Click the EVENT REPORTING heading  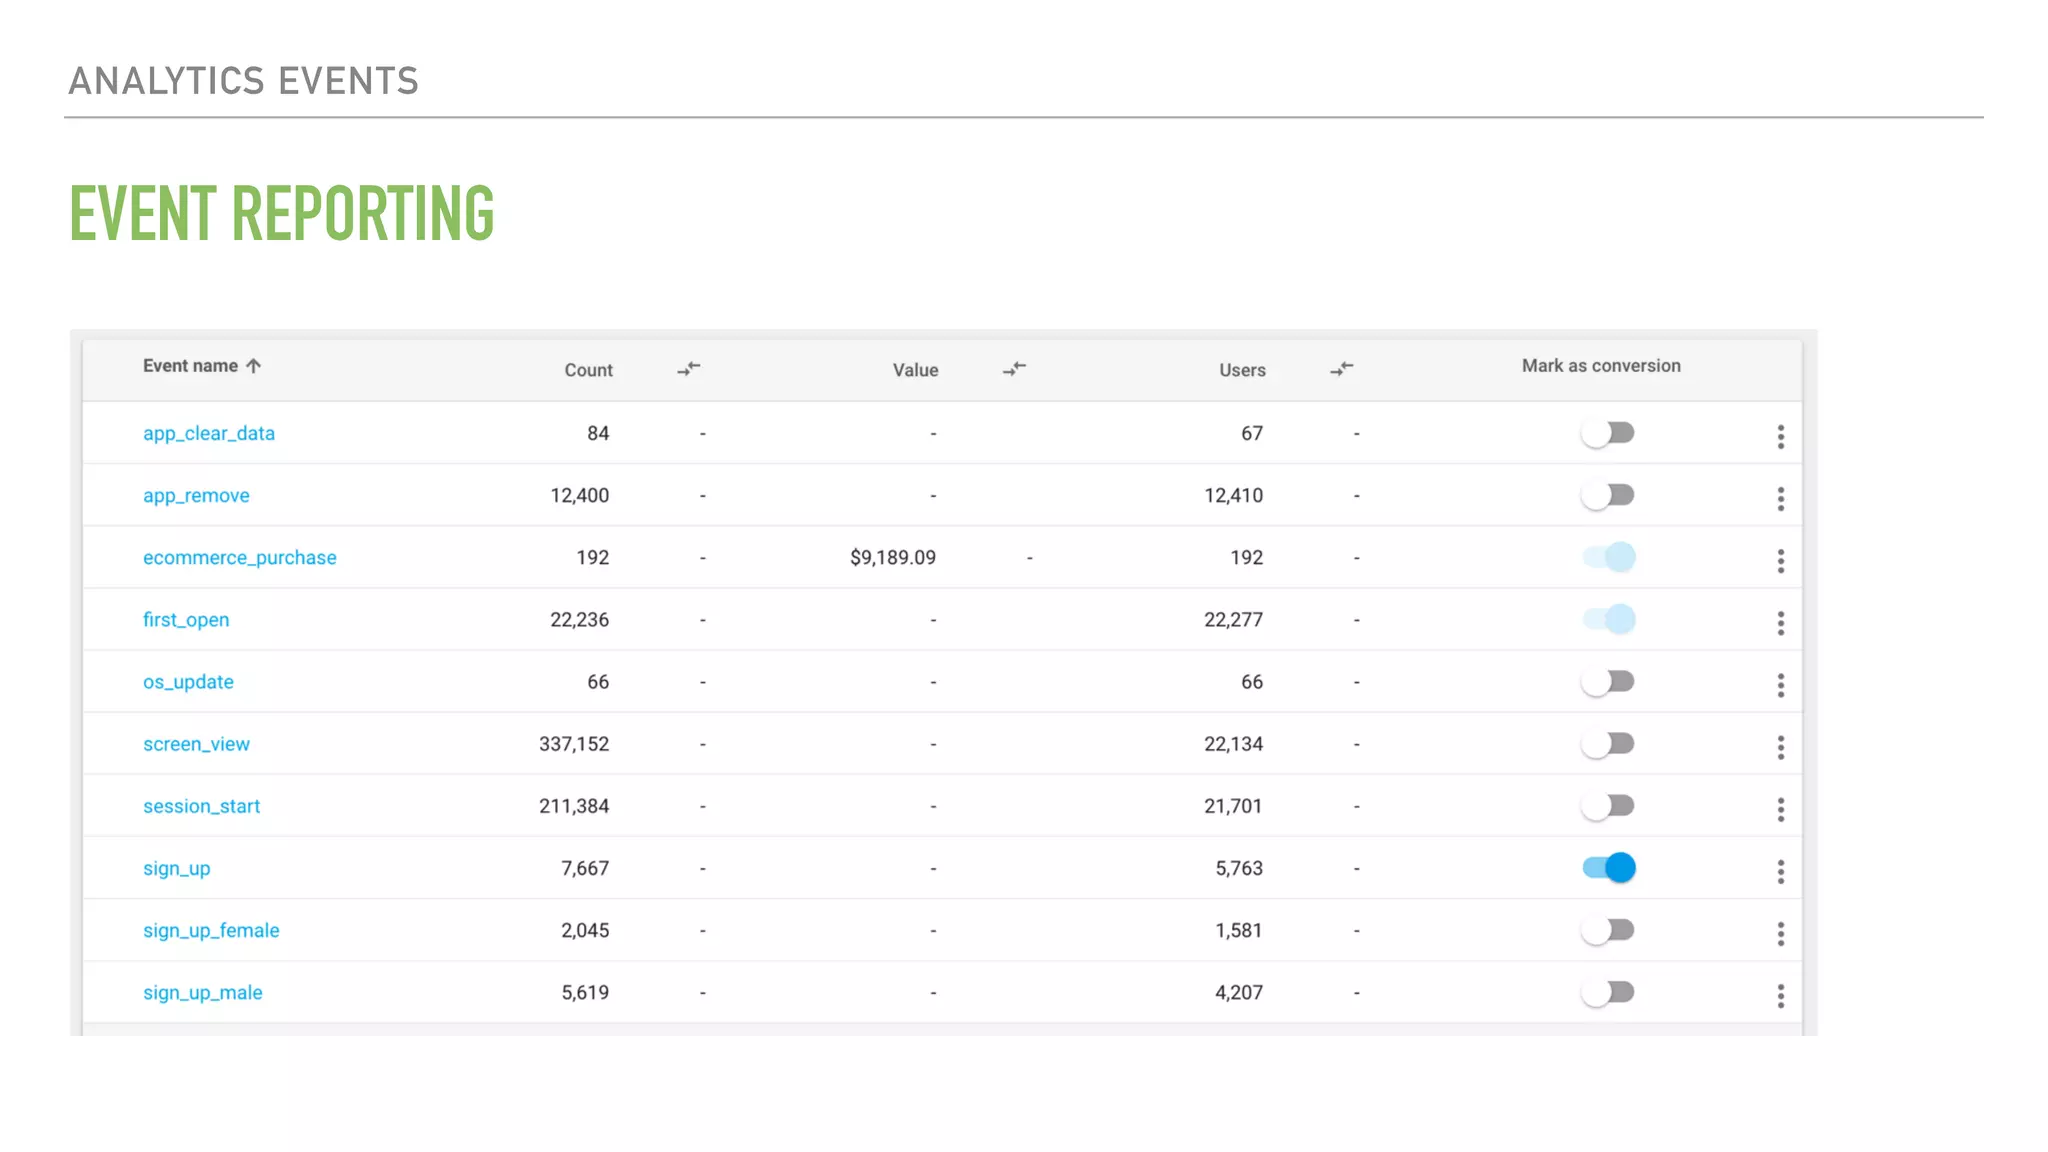pos(282,213)
